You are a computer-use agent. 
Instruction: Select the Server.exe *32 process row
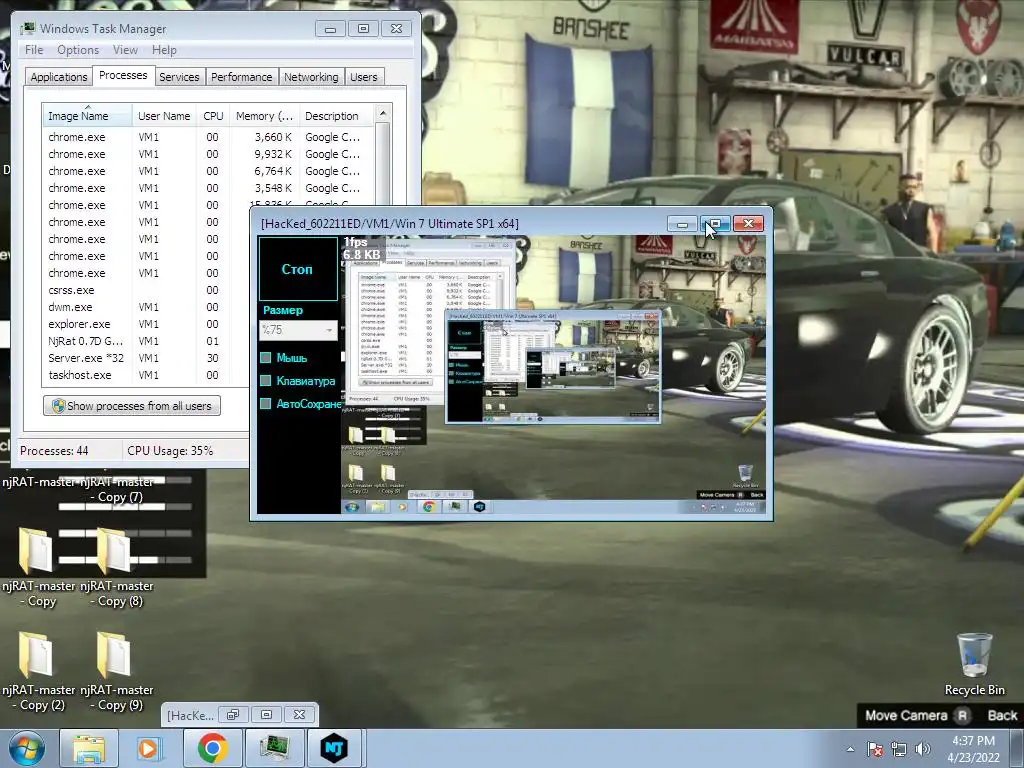147,358
